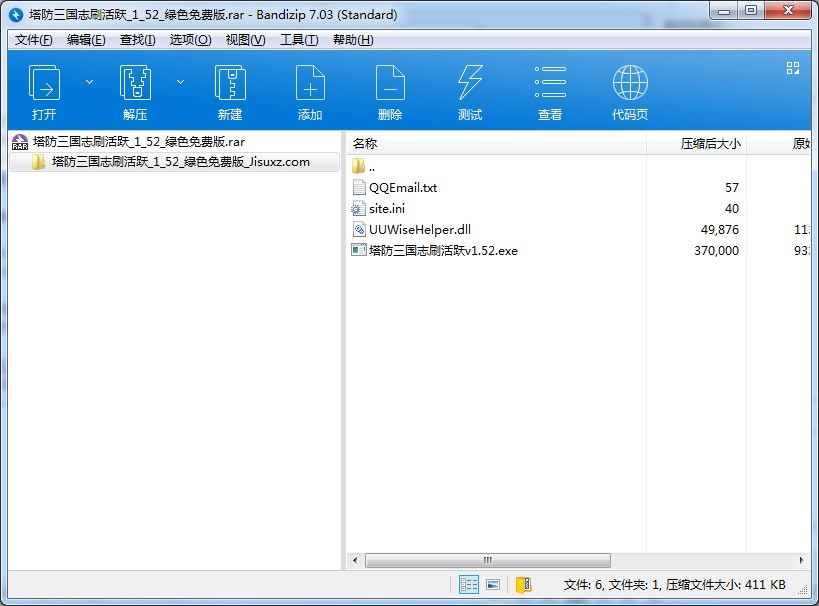The image size is (819, 606).
Task: Select the QQEmail.txt file
Action: pos(403,188)
